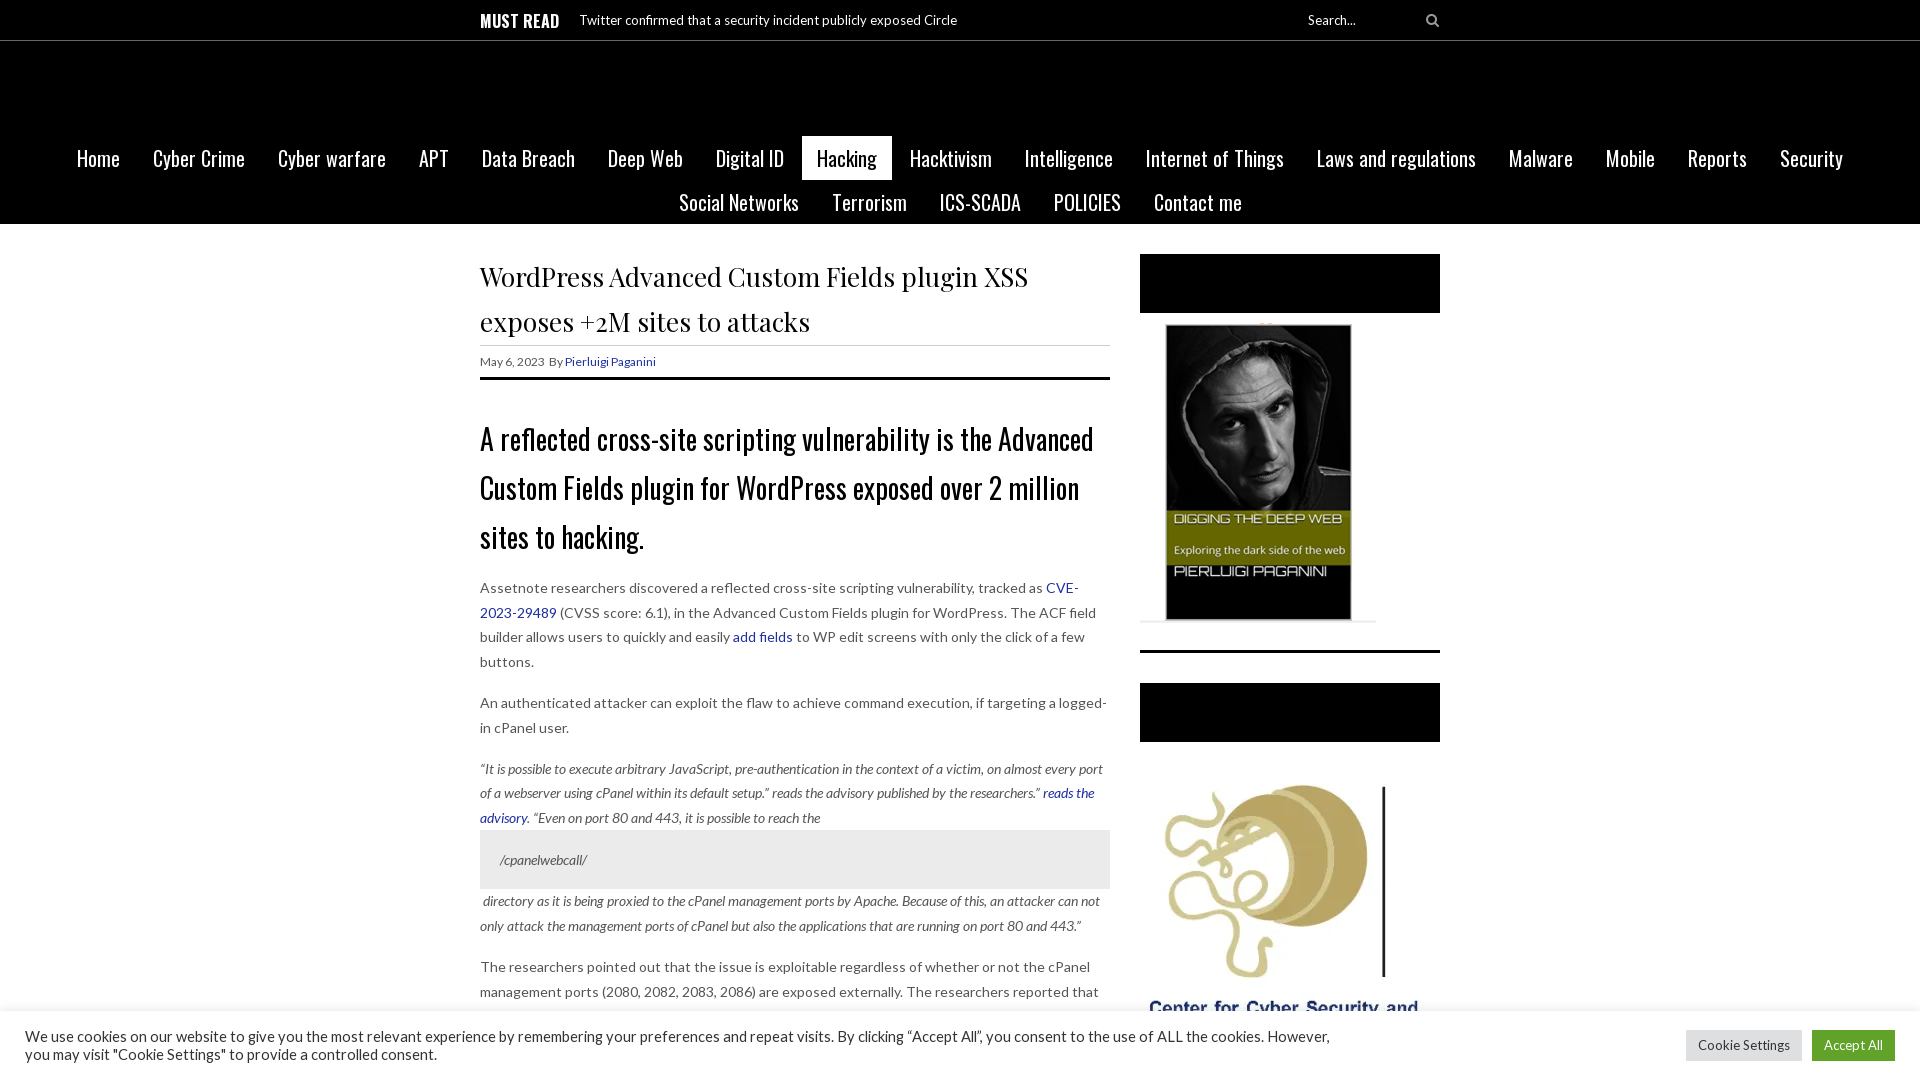
Task: Click the ICS-SCADA navigation icon
Action: pos(980,202)
